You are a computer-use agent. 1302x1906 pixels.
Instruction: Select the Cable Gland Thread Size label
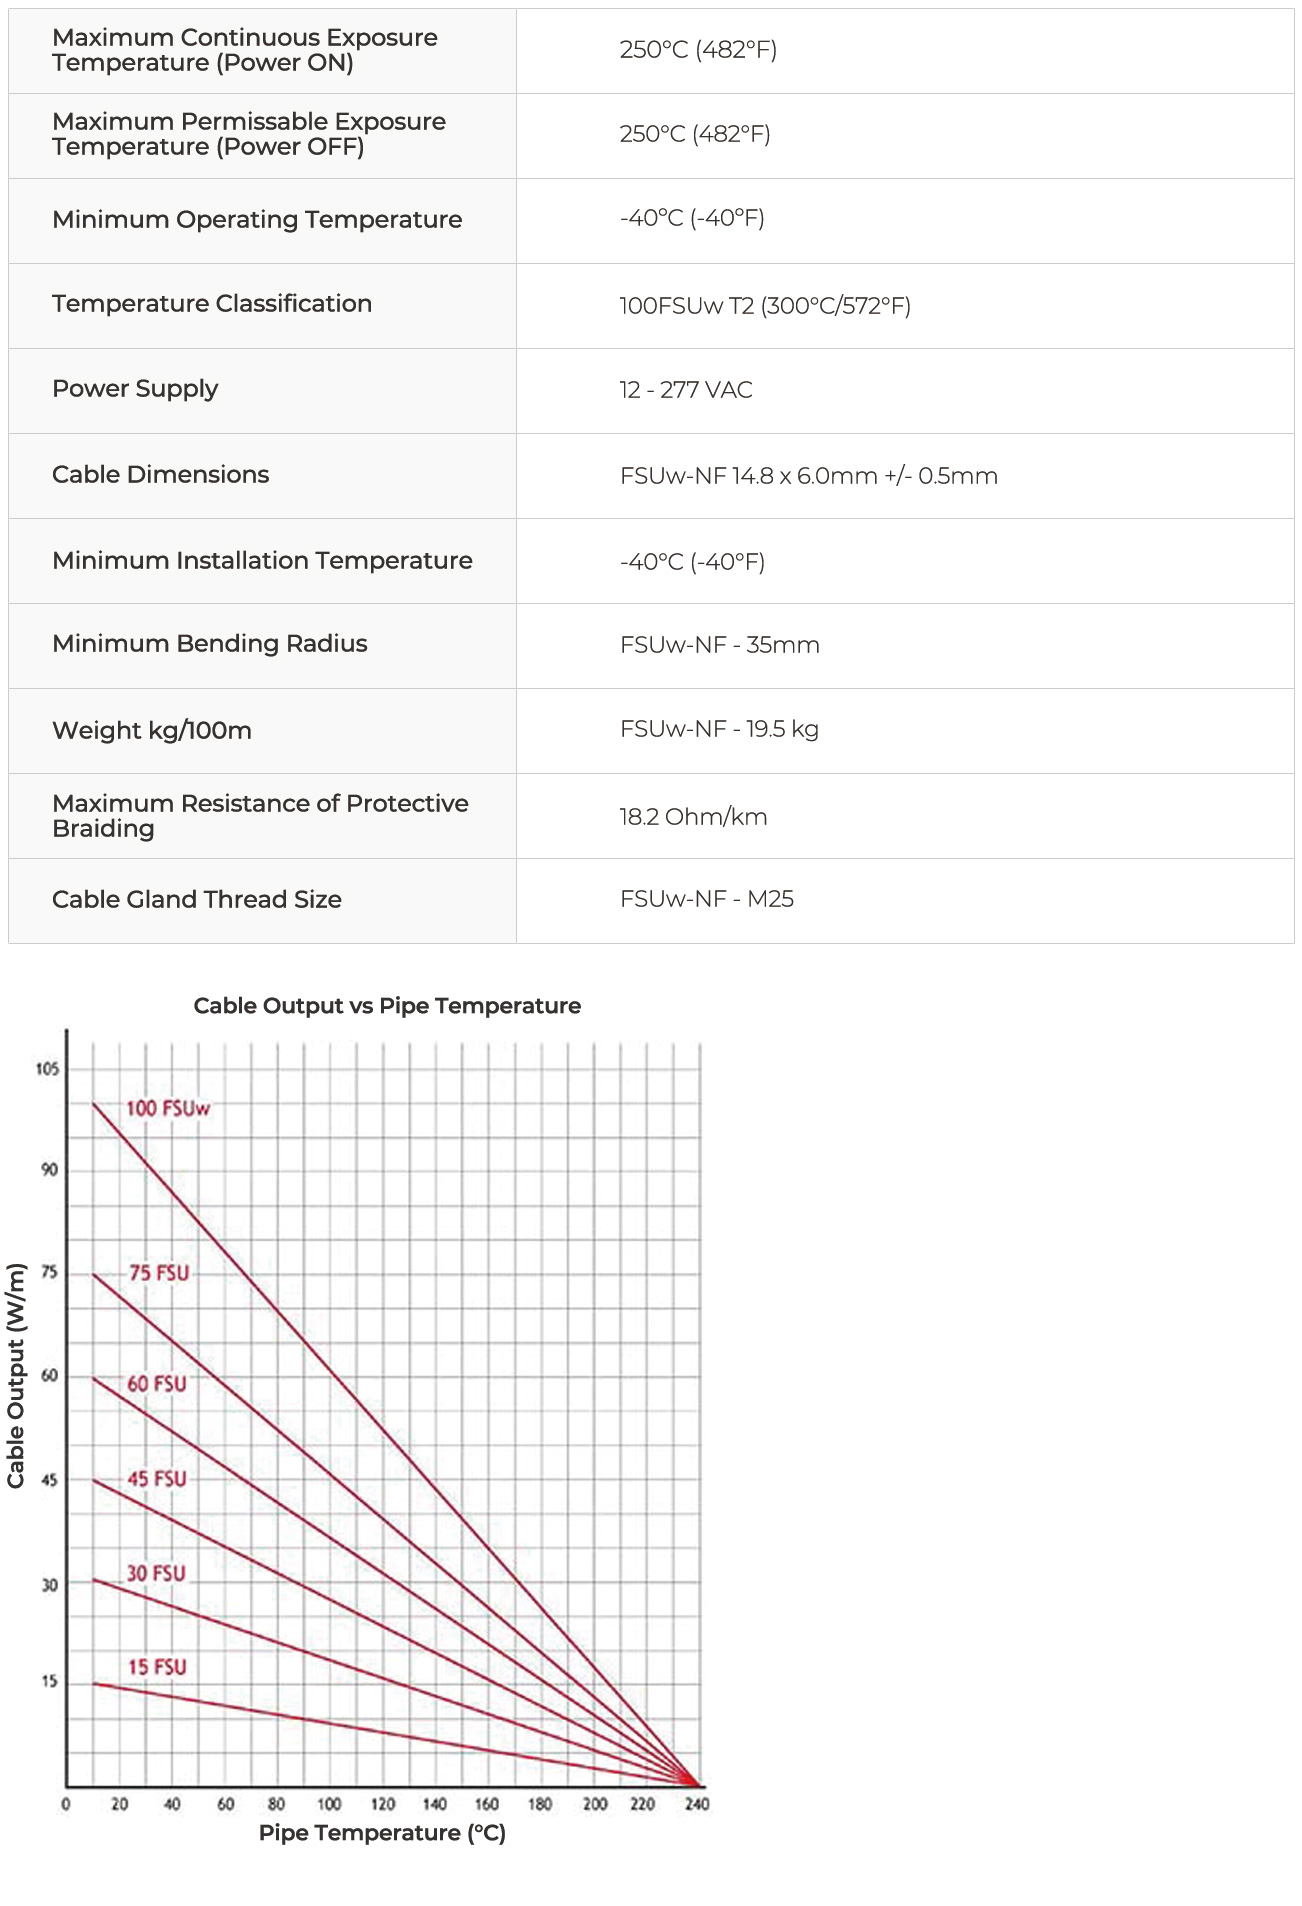click(x=197, y=900)
